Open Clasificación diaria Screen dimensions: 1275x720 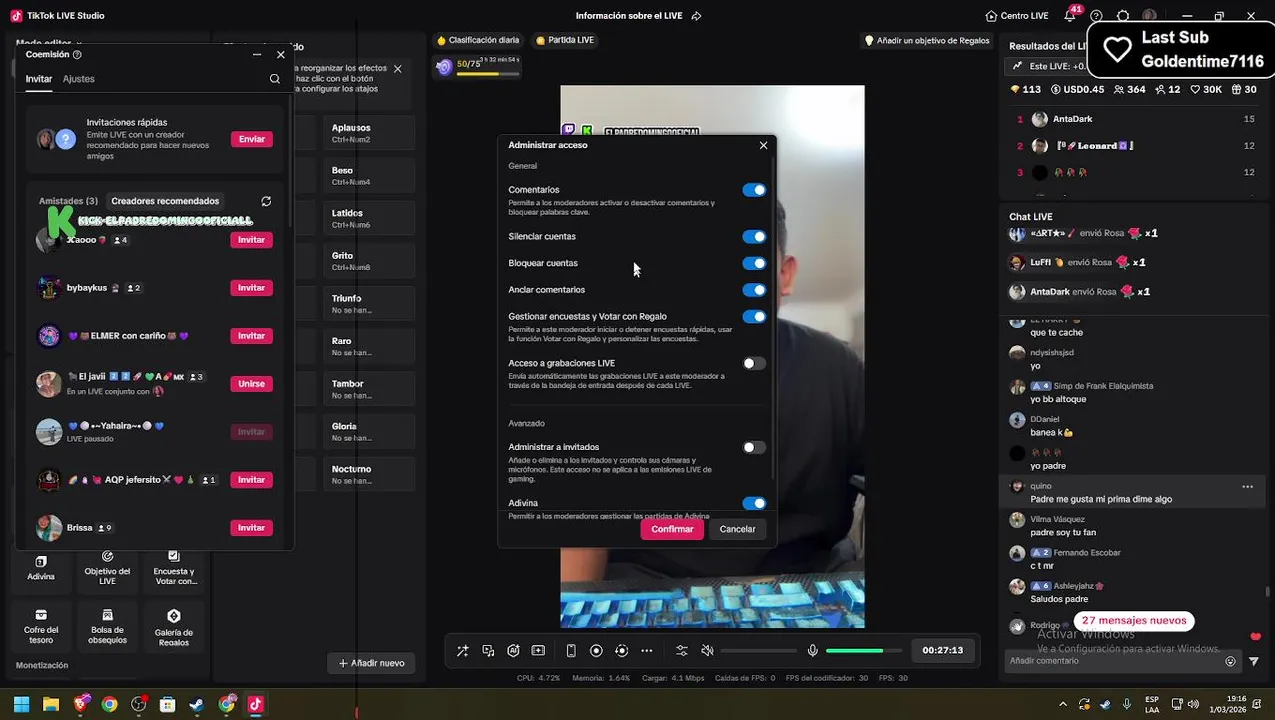[478, 40]
